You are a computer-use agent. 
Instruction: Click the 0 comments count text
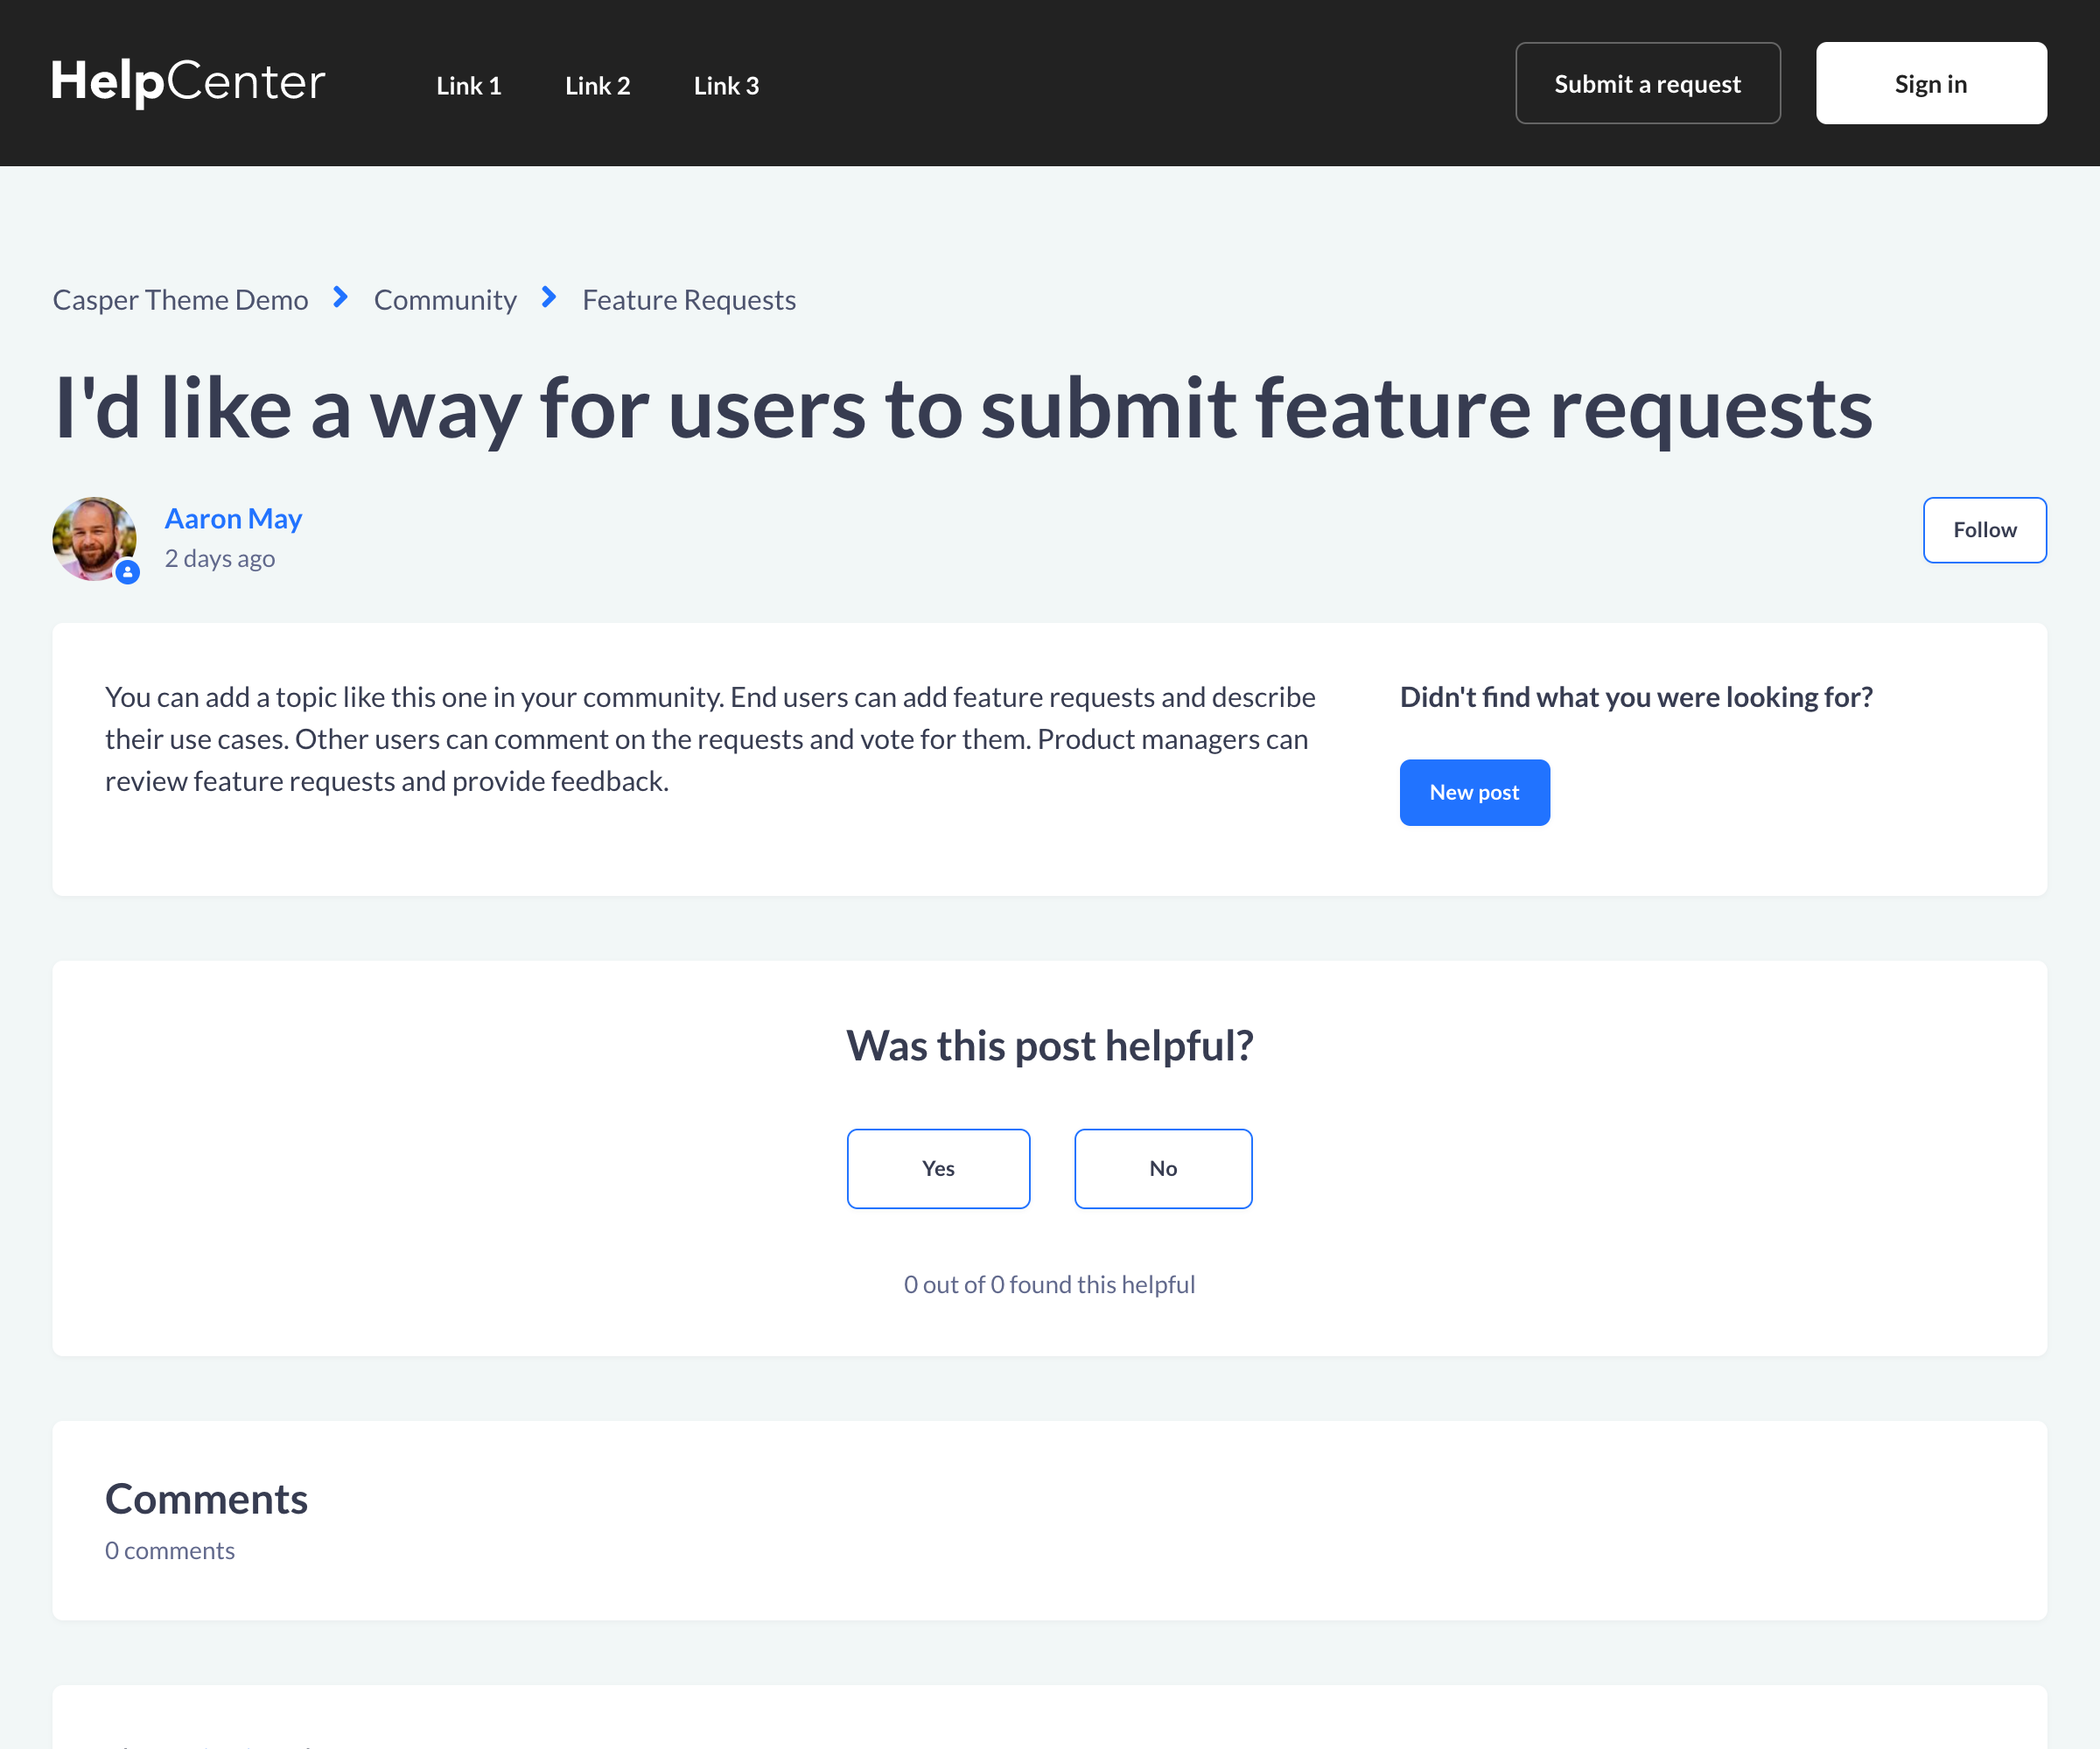(170, 1550)
